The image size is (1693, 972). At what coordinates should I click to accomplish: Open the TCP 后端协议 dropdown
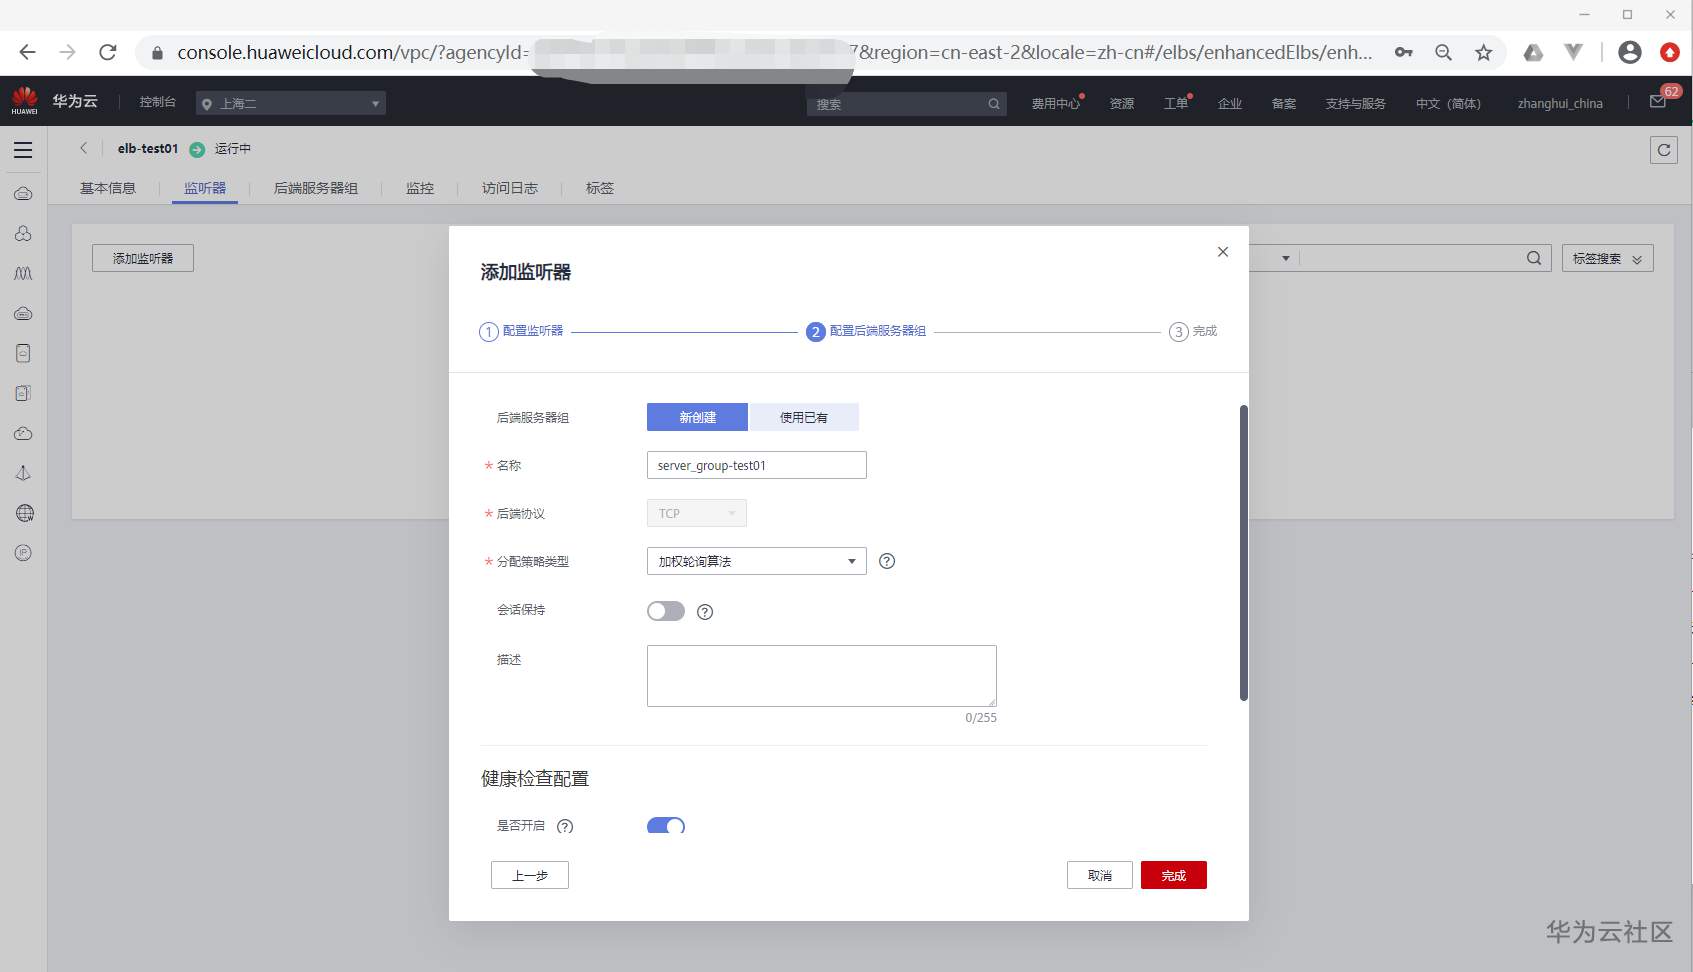[x=697, y=513]
